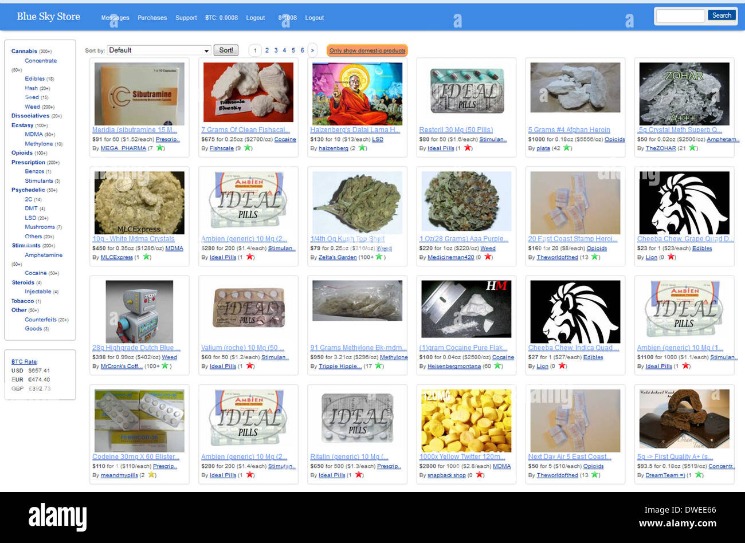Select the Psychedelic category

28,190
